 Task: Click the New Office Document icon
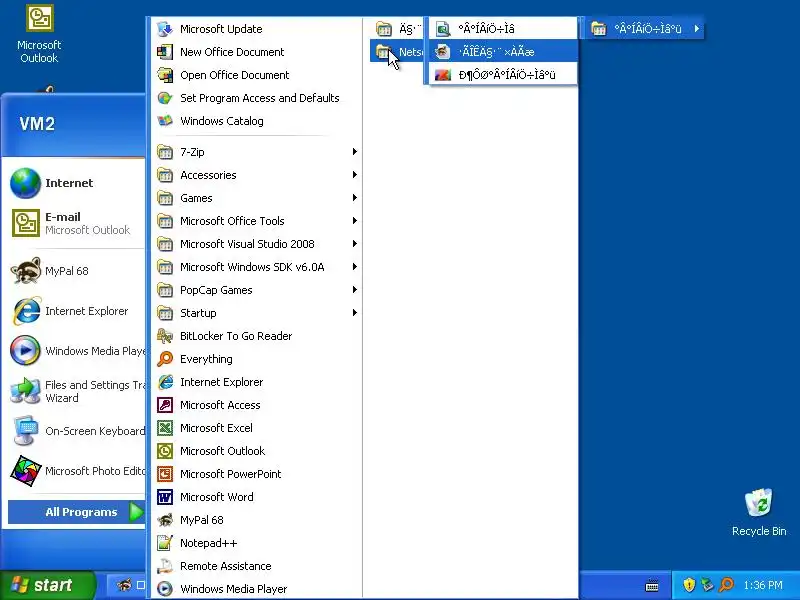[165, 52]
